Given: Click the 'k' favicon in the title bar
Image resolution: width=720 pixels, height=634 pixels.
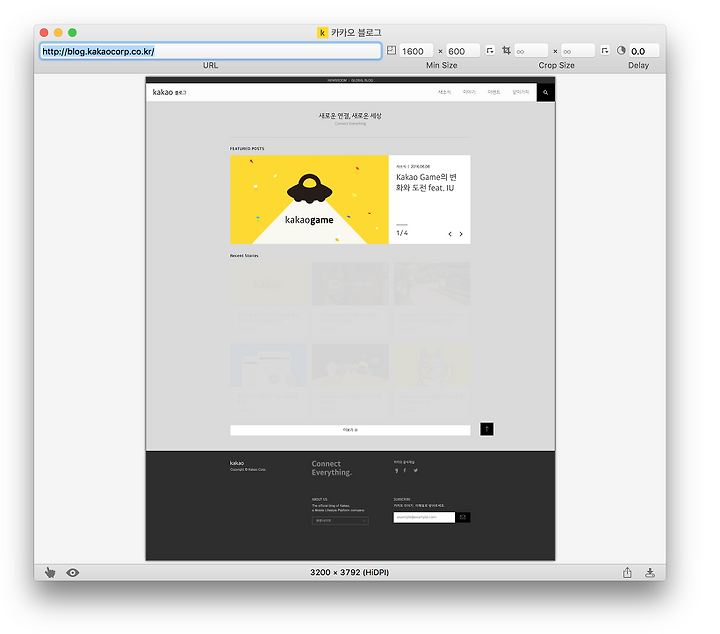Looking at the screenshot, I should (322, 33).
